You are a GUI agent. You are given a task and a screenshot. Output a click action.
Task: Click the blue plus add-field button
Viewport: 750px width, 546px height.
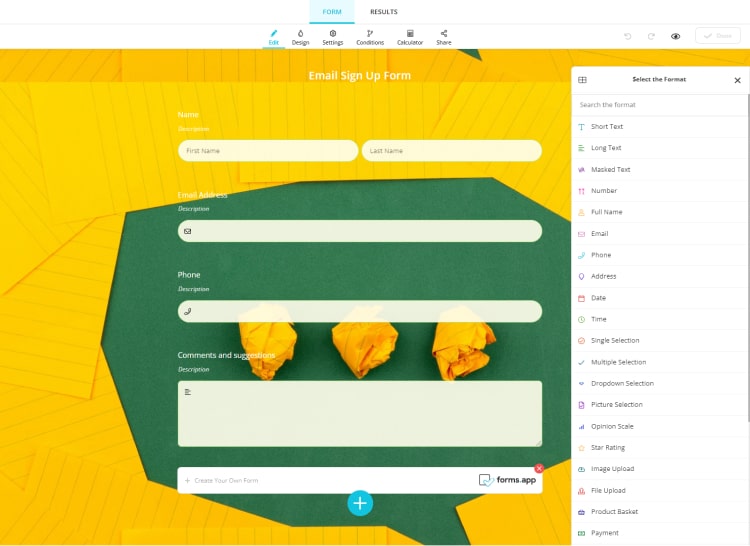coord(360,503)
